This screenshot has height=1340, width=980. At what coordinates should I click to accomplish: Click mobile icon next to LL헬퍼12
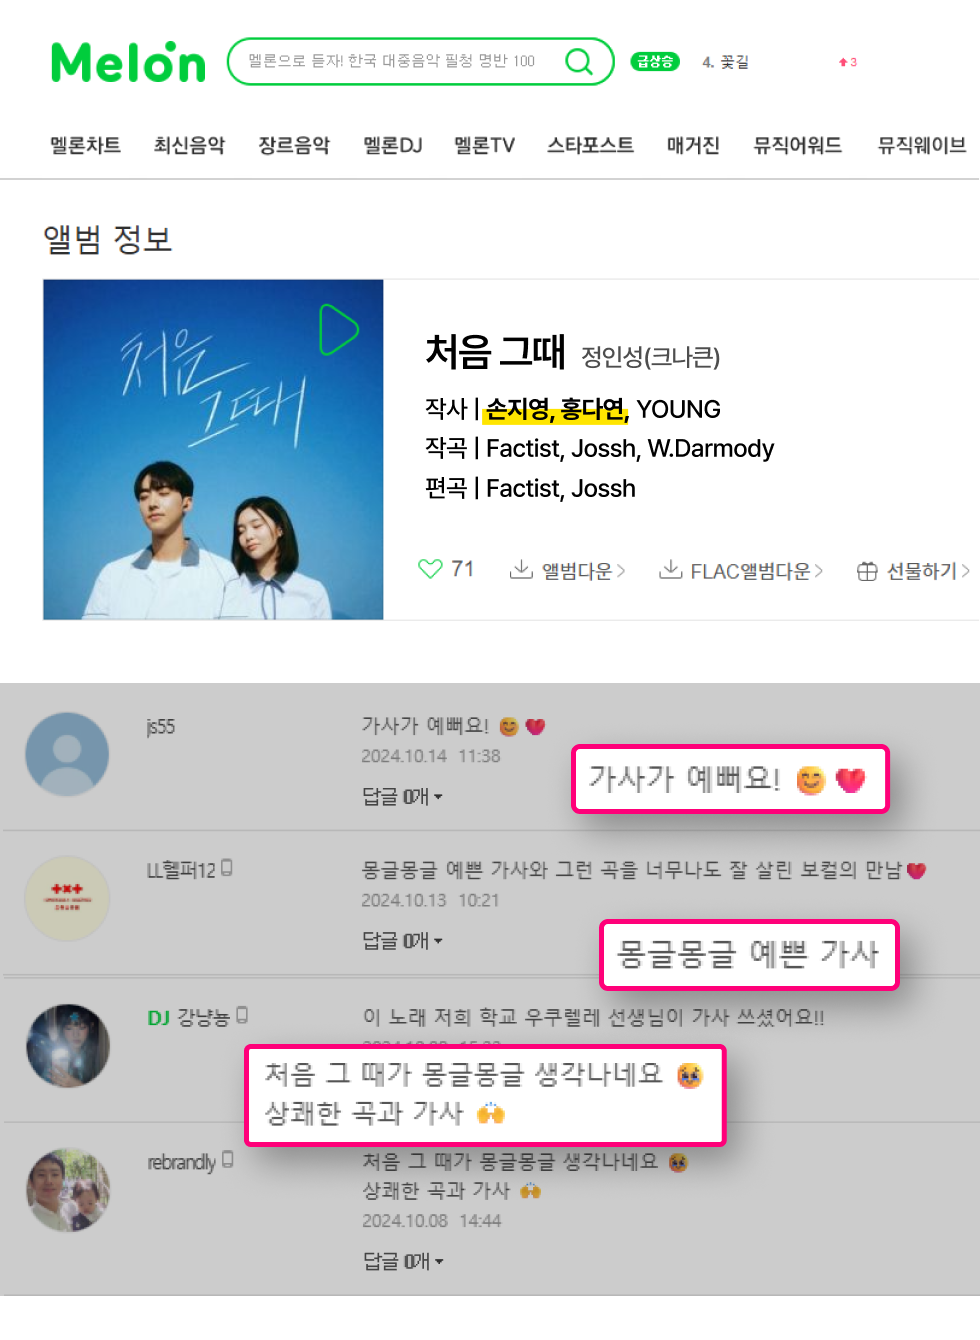coord(227,867)
